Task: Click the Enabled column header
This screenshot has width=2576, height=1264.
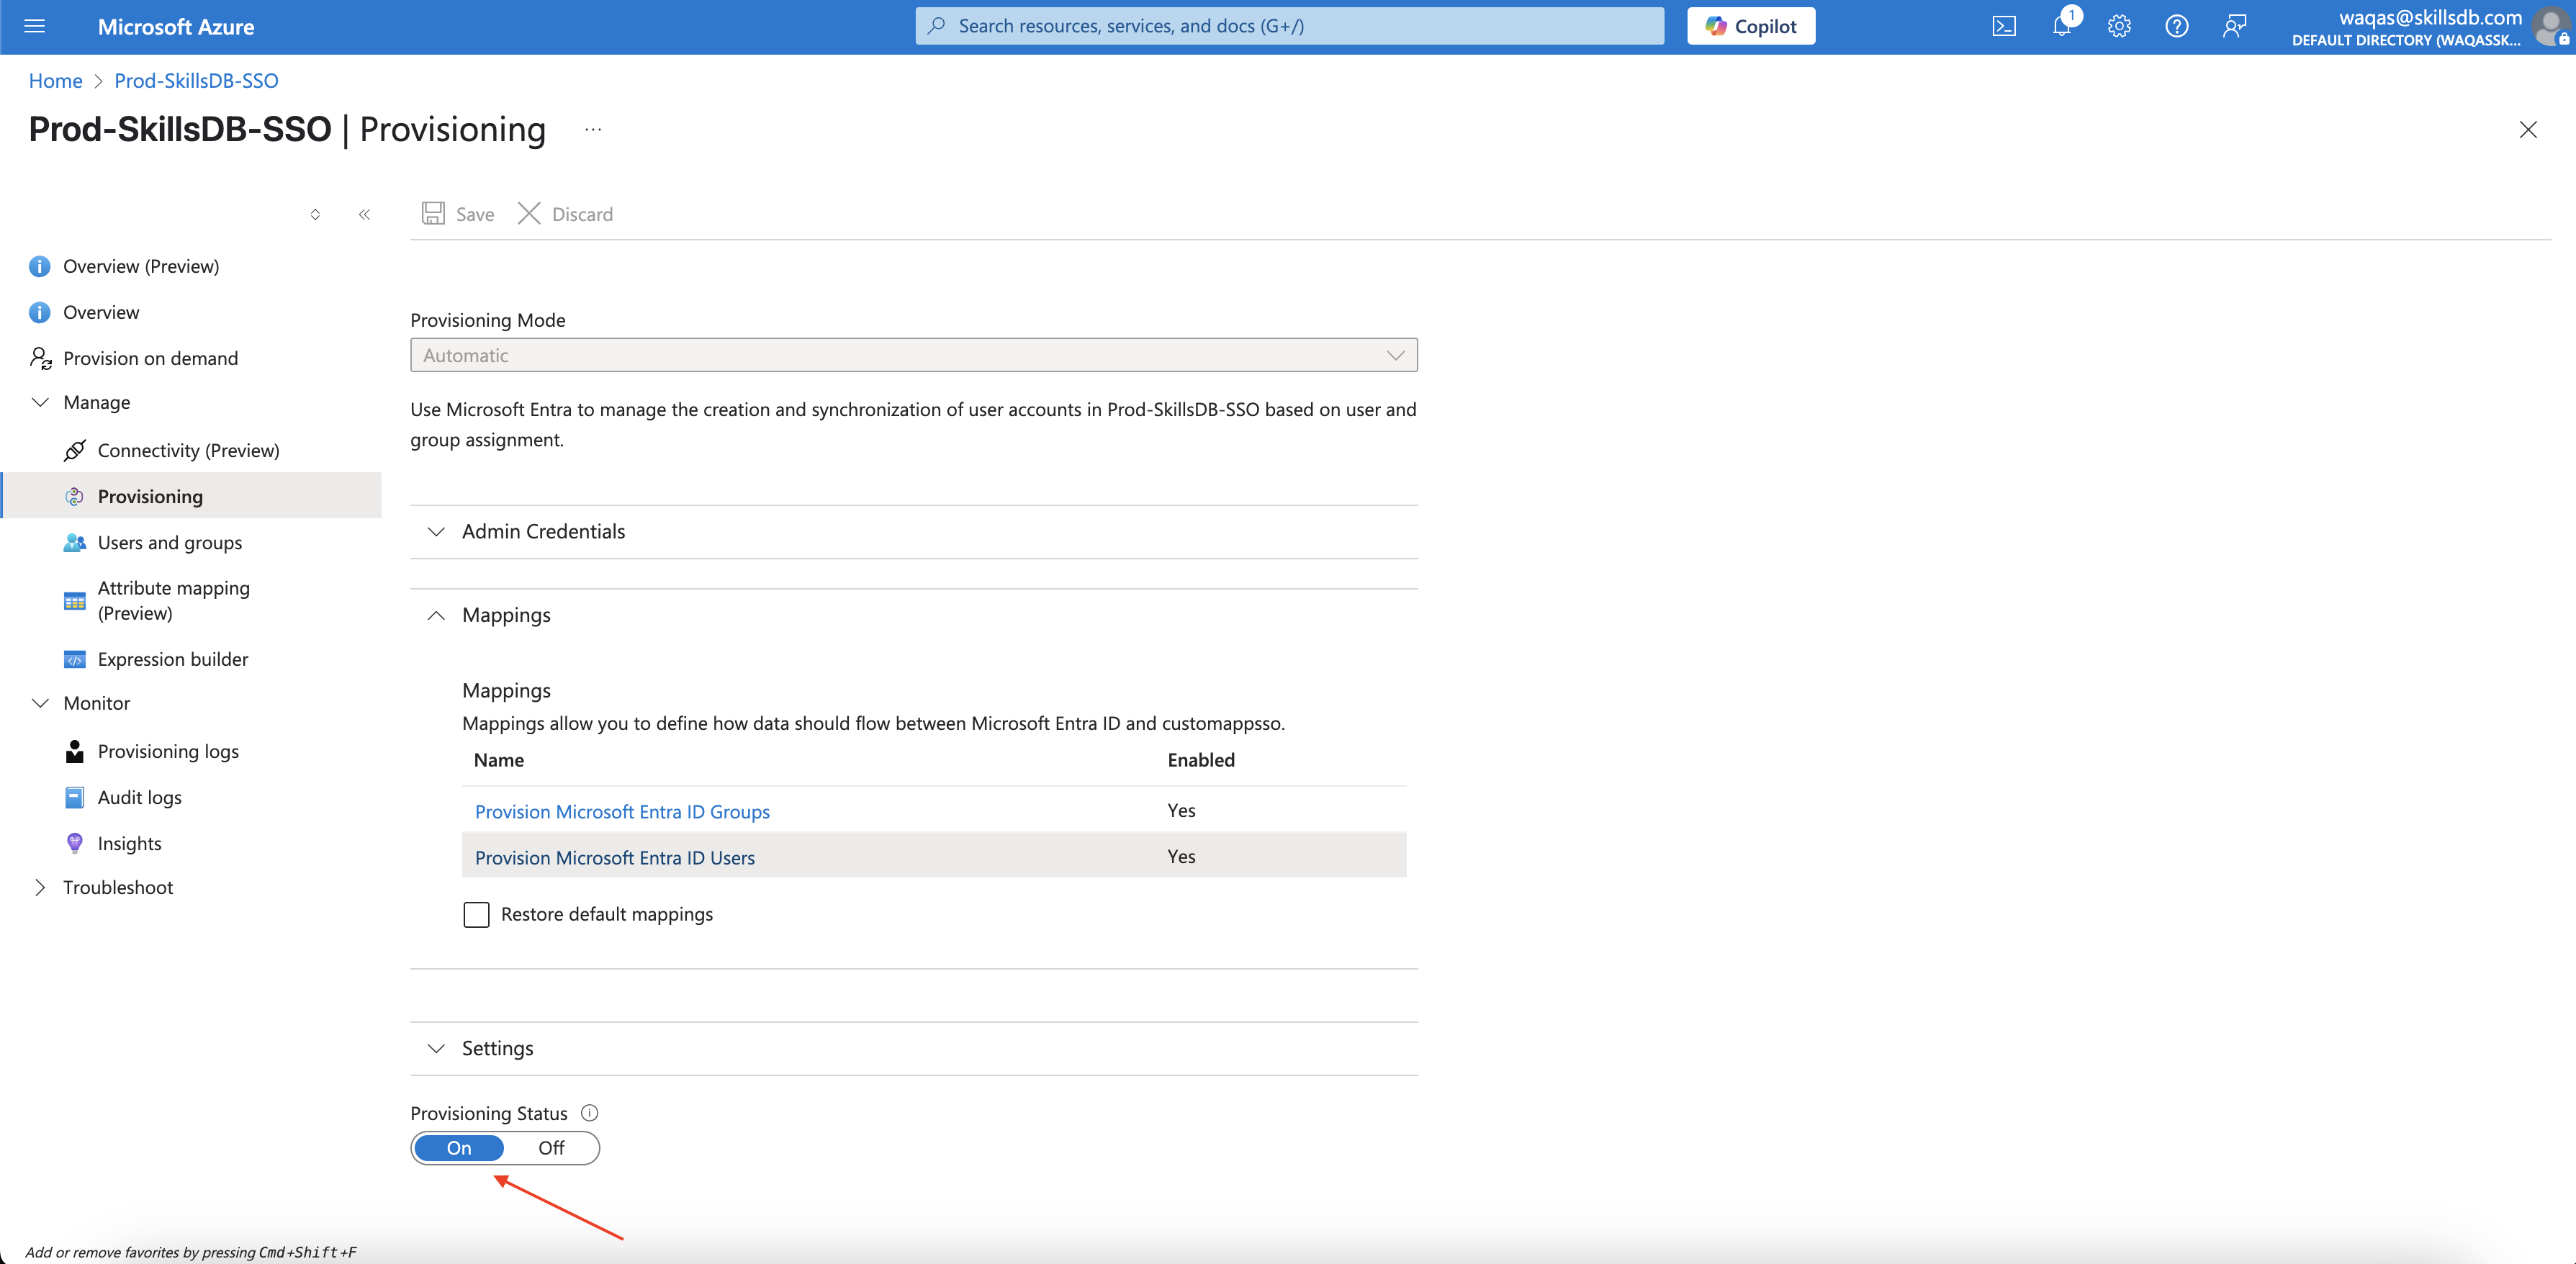Action: [1201, 760]
